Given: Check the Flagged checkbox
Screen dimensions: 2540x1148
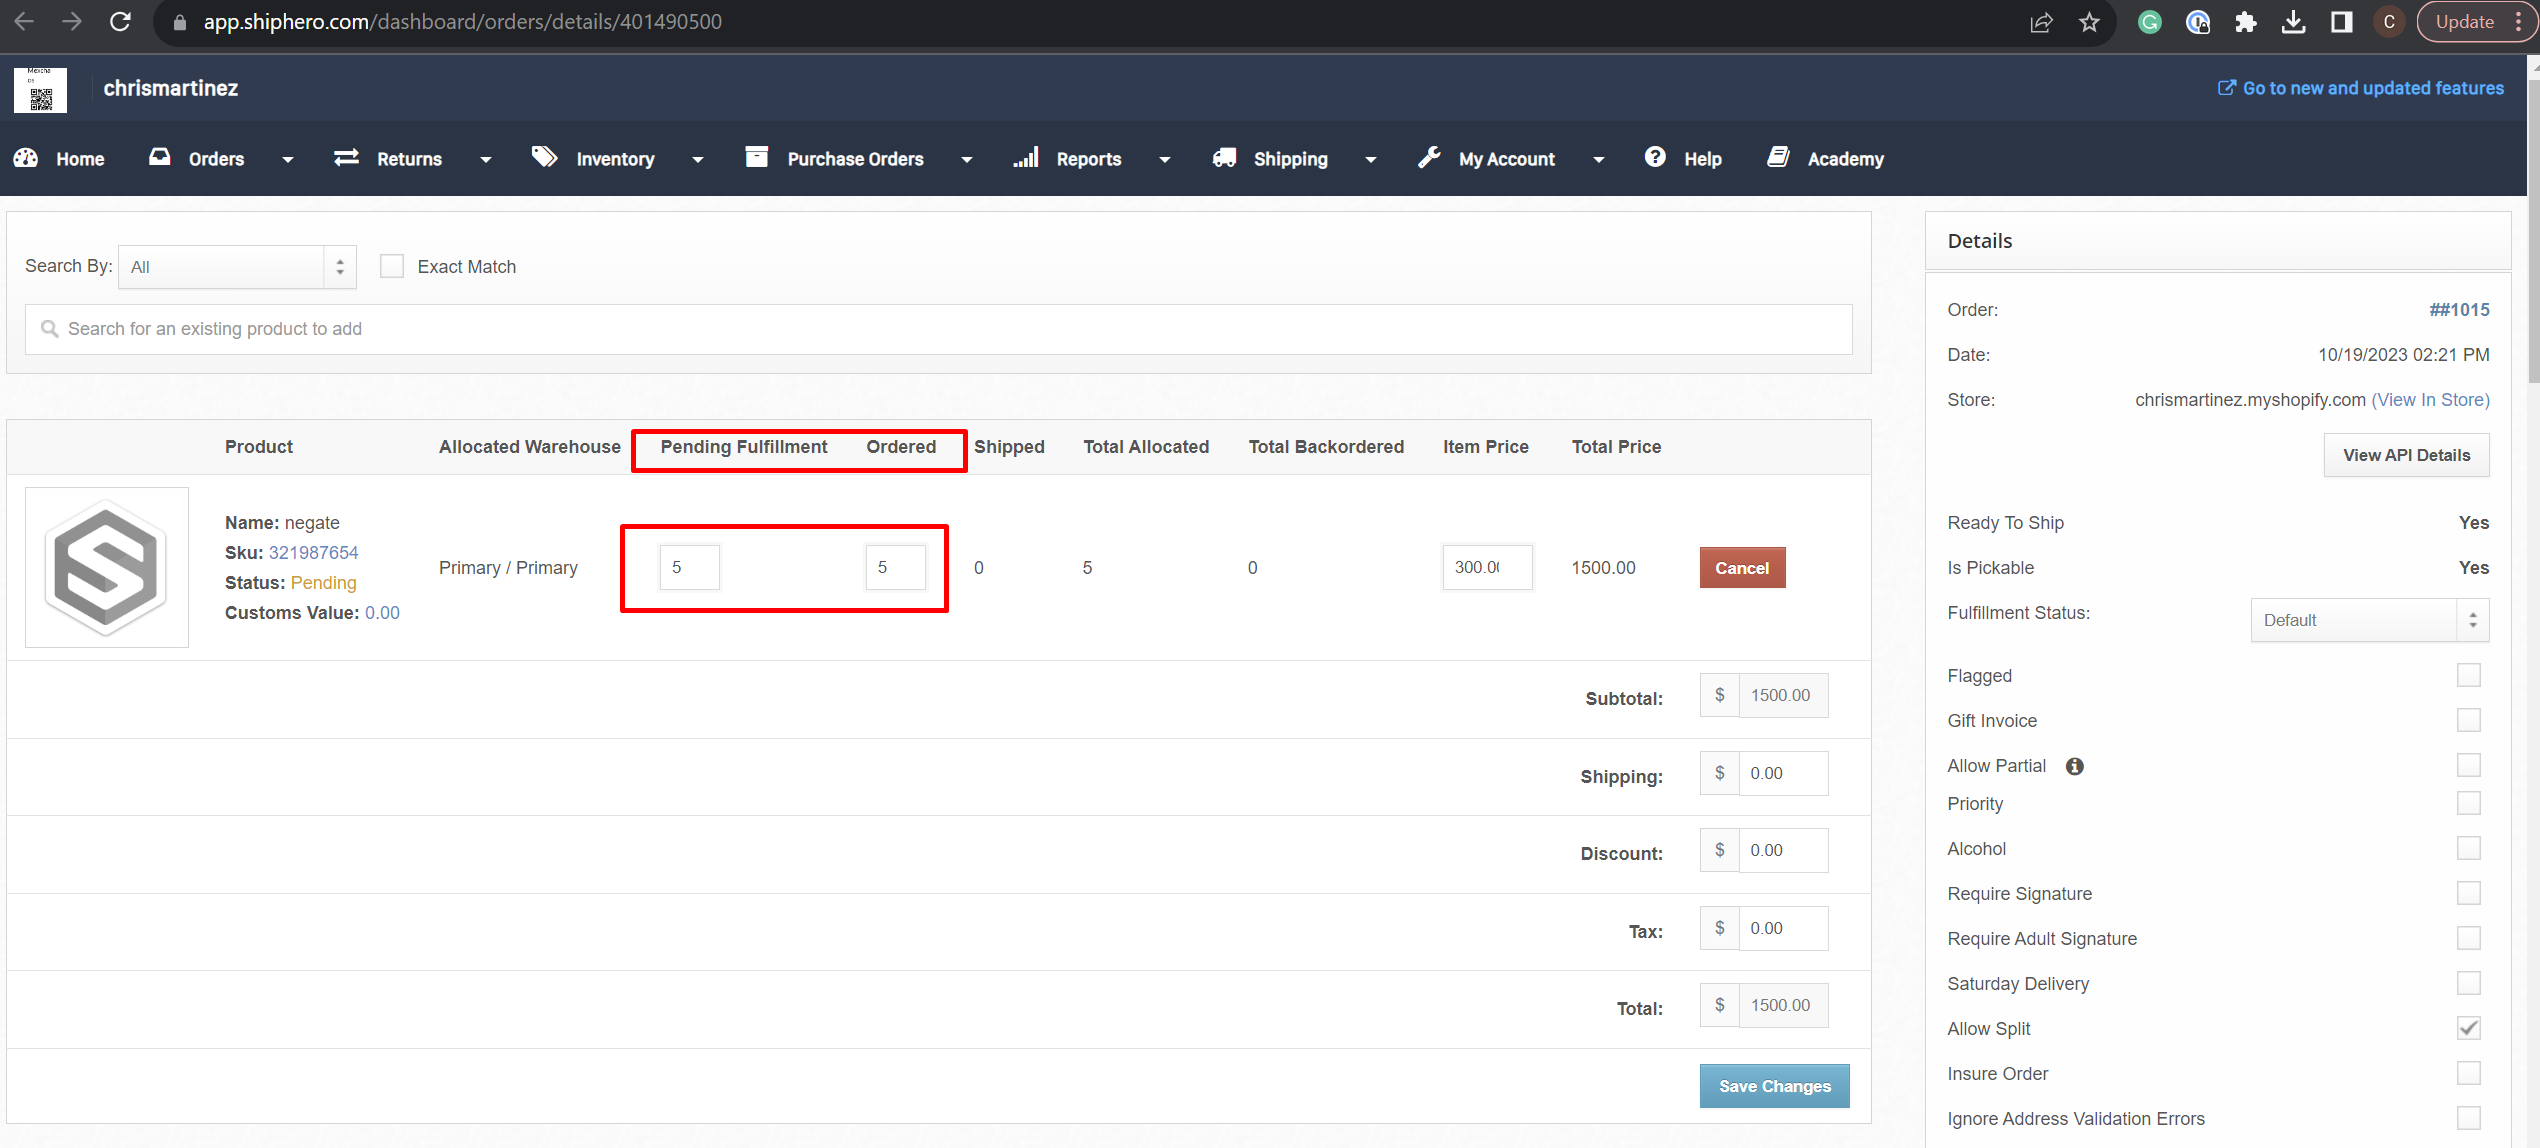Looking at the screenshot, I should point(2468,675).
